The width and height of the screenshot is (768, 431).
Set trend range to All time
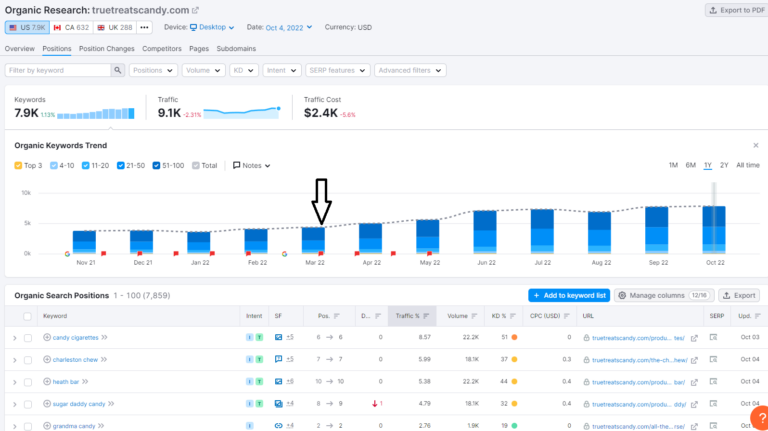point(748,165)
